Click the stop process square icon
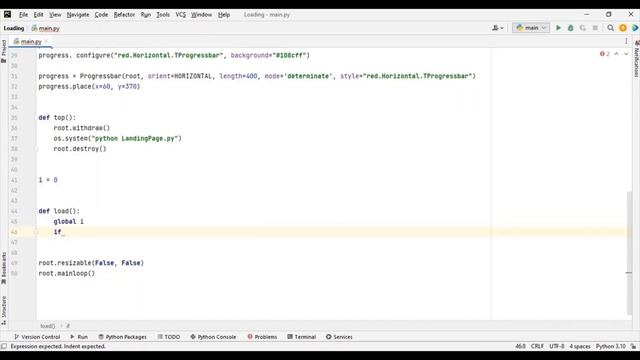 [595, 28]
